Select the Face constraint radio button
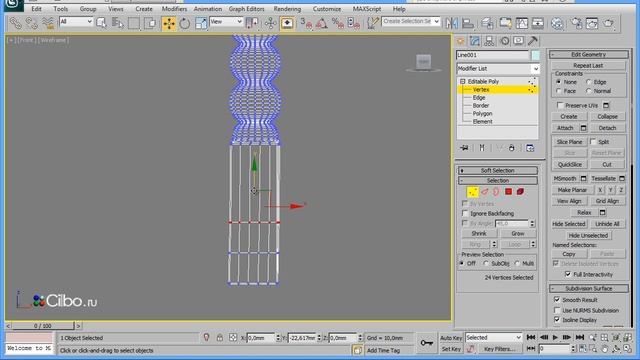640x360 pixels. tap(559, 91)
